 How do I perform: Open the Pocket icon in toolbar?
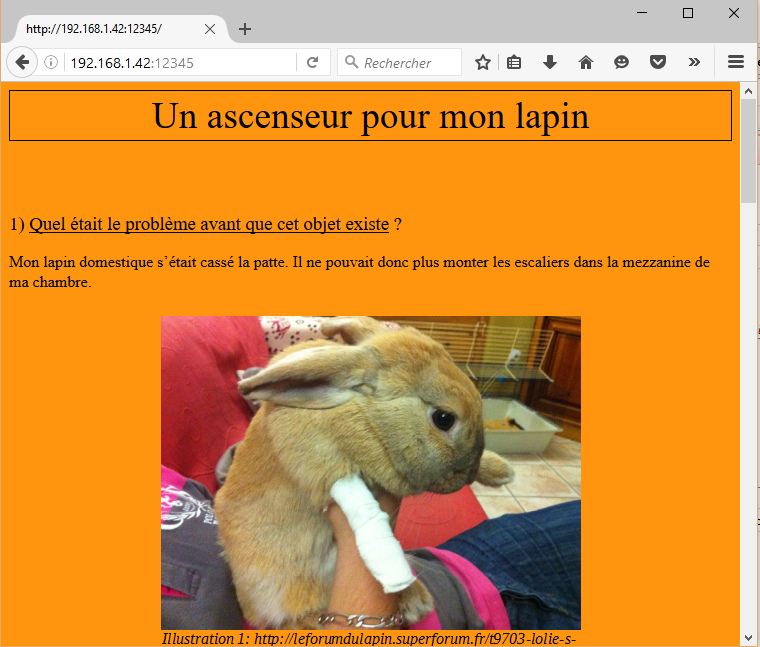coord(657,62)
